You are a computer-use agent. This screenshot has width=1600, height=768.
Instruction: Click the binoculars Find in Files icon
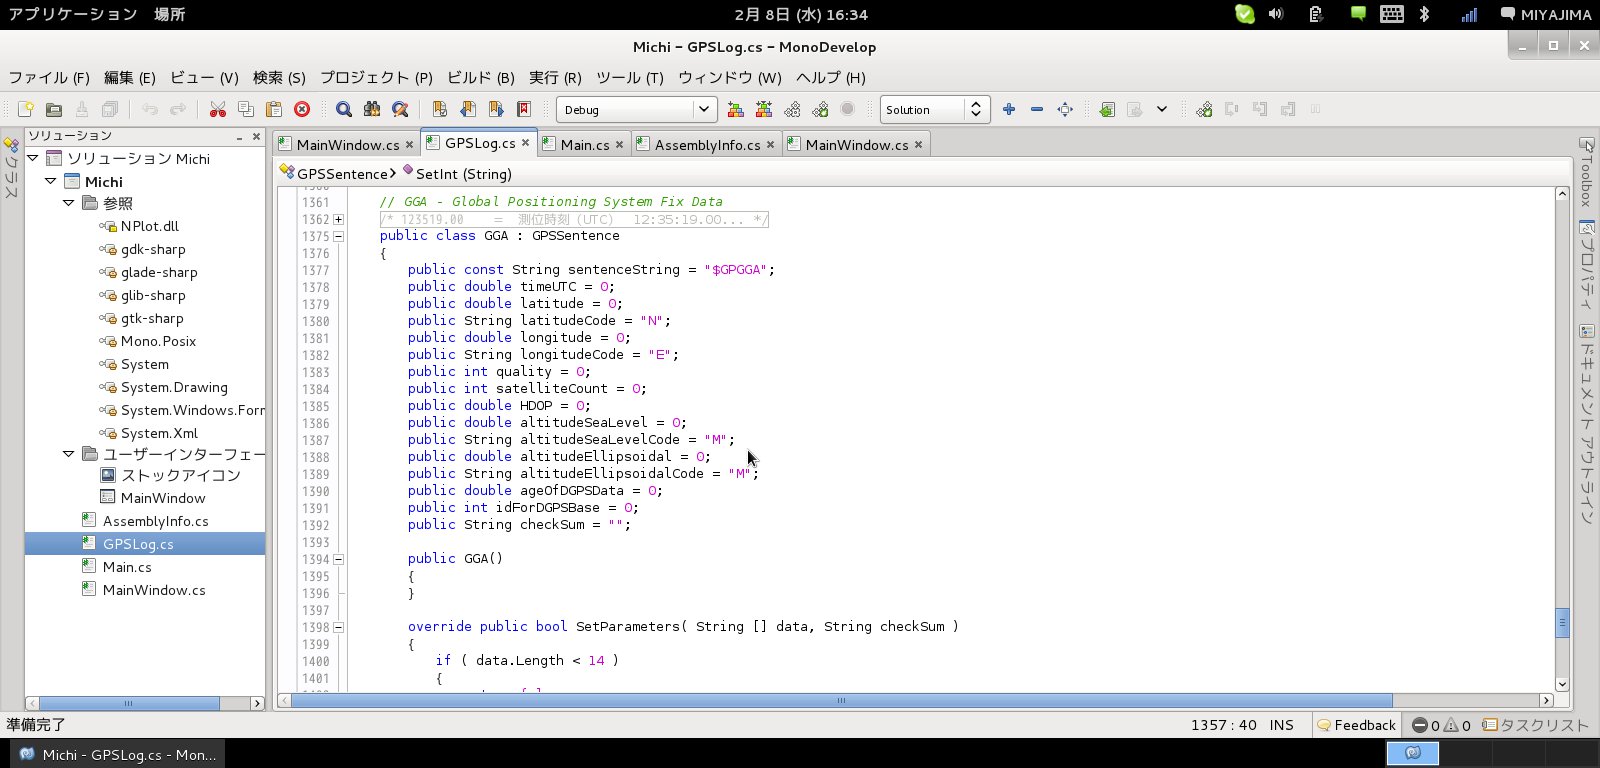coord(372,109)
